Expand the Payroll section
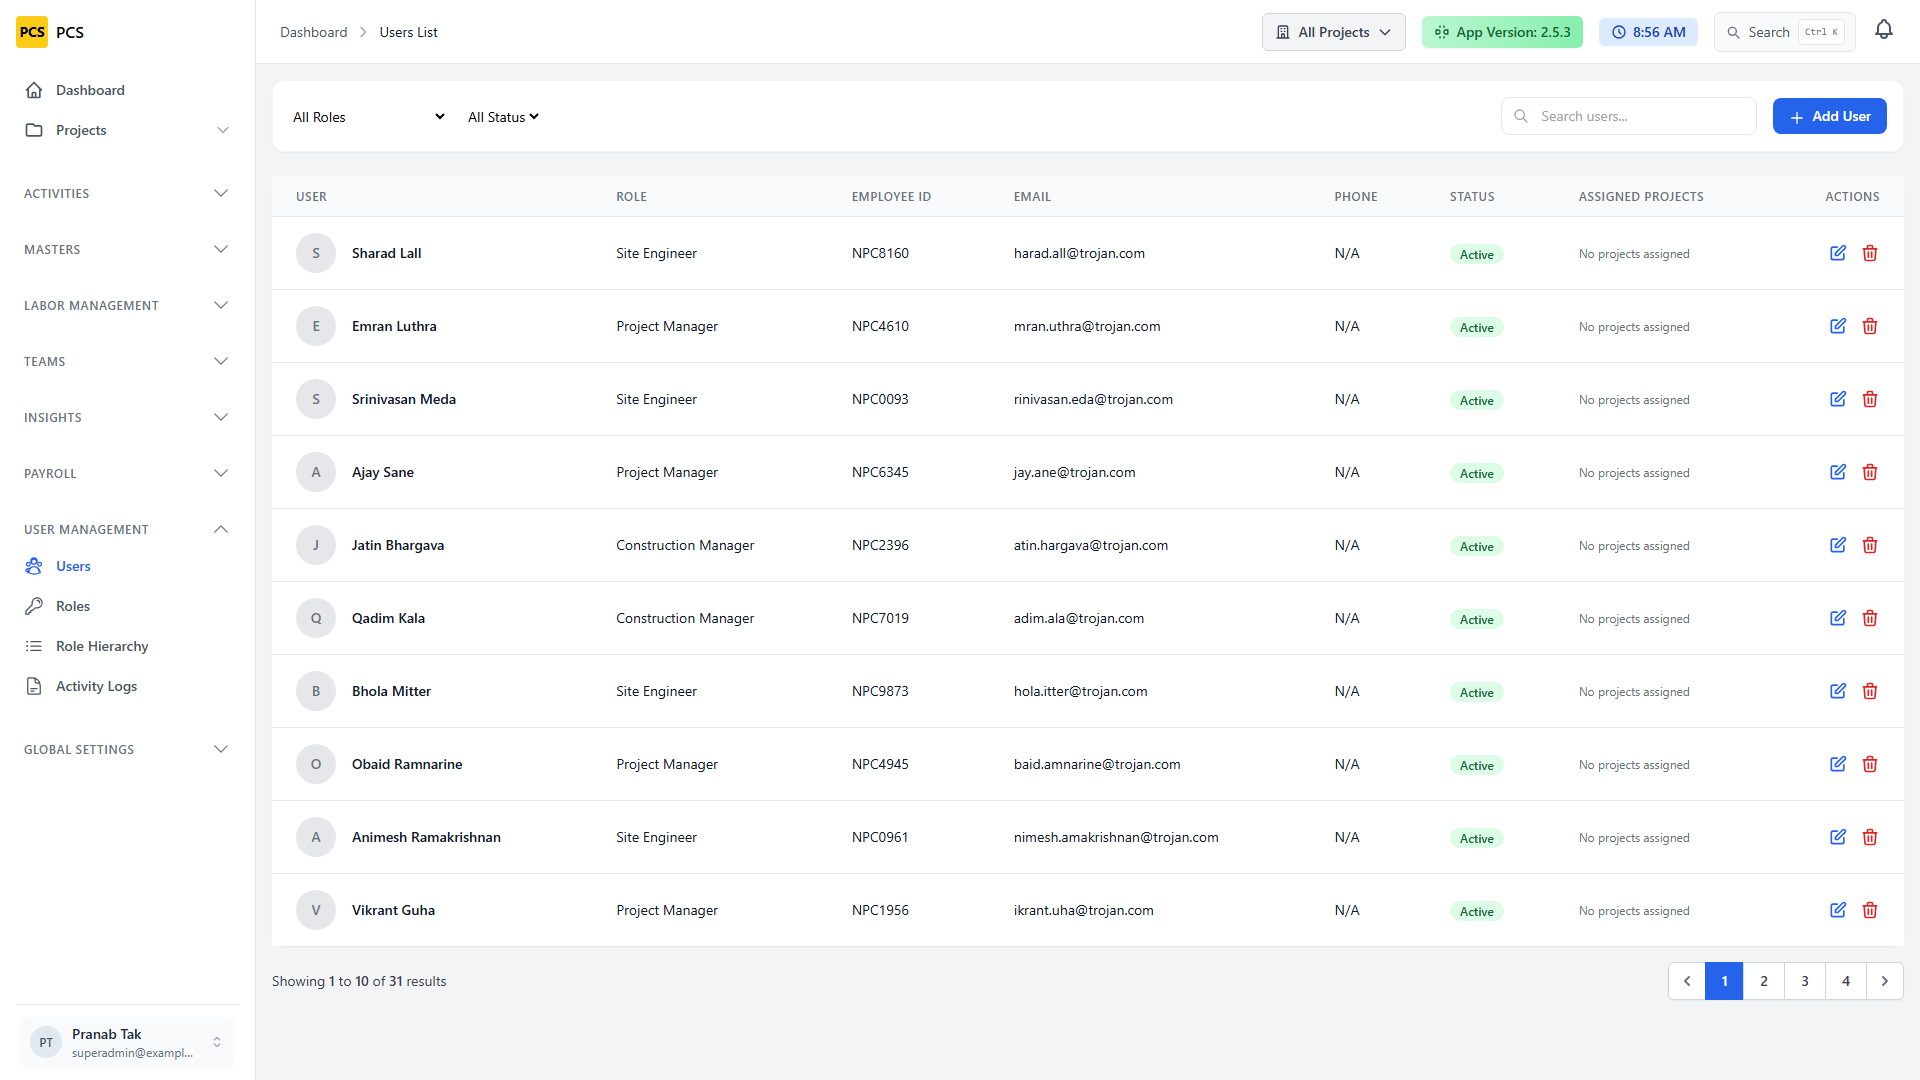1920x1080 pixels. coord(127,473)
